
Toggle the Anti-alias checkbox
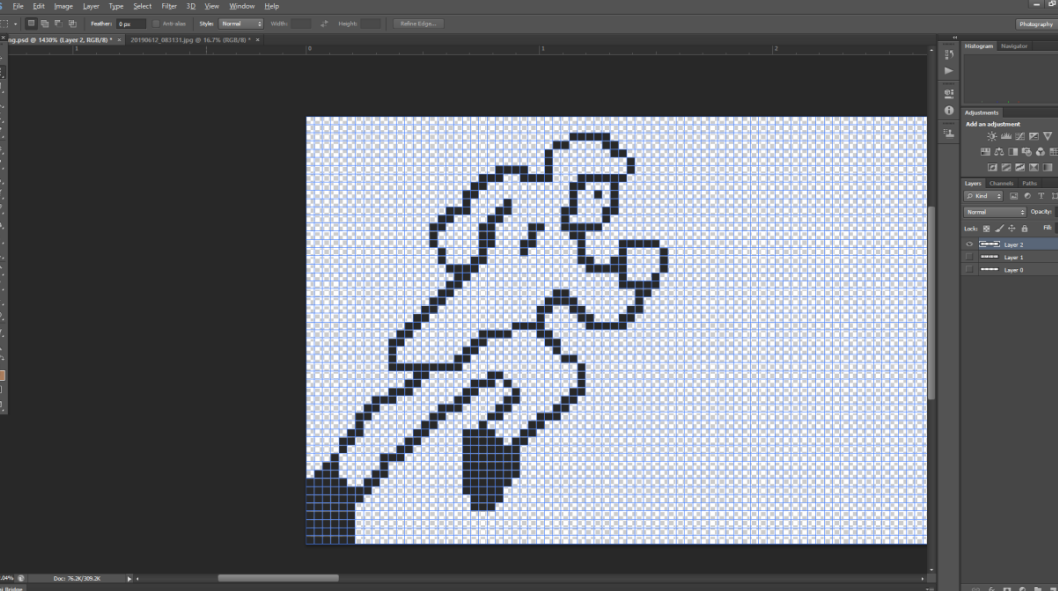[156, 24]
